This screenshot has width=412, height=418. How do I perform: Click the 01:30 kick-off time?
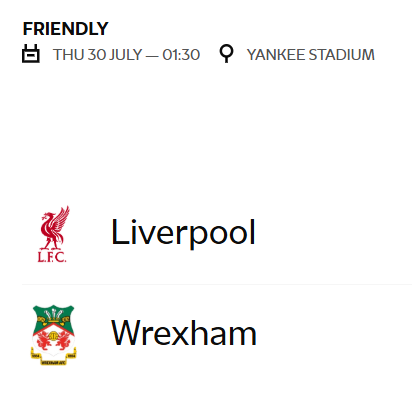[x=181, y=55]
